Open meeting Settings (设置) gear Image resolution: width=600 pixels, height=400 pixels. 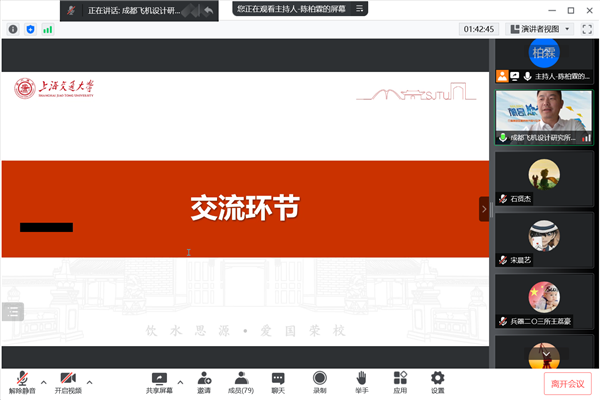437,380
